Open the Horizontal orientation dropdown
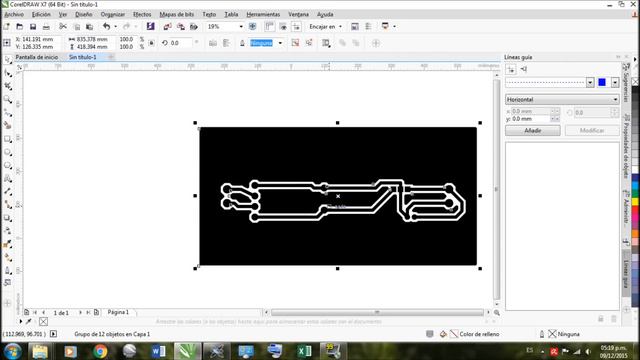This screenshot has height=360, width=640. [562, 100]
